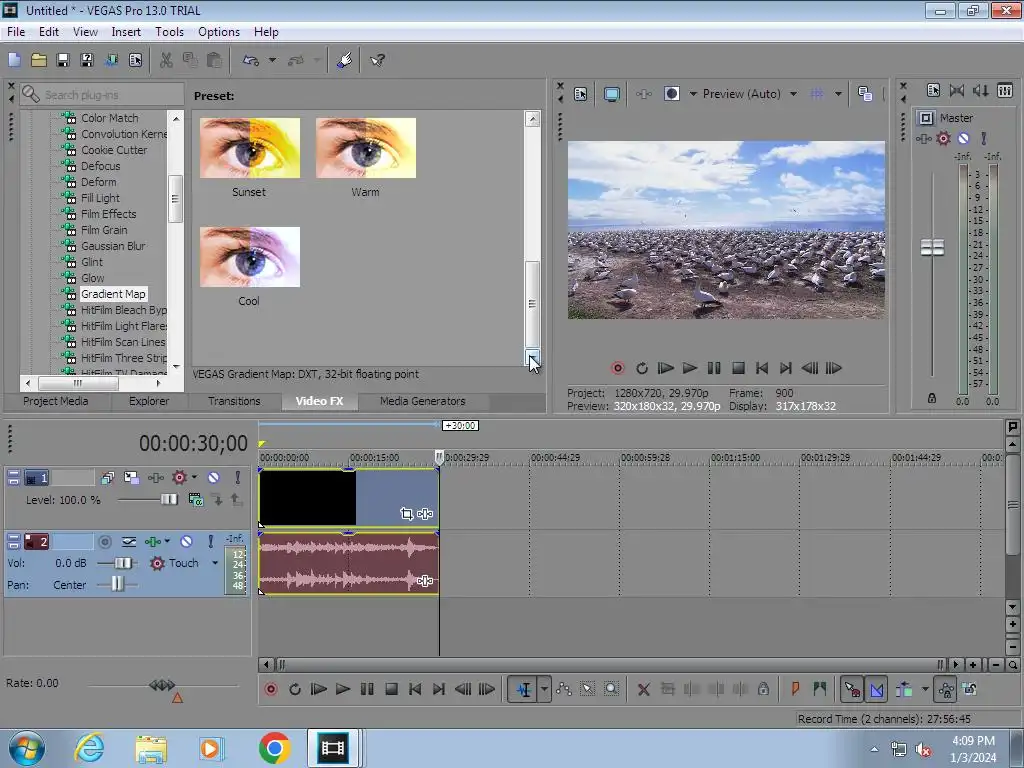Toggle Solo exclamation on video track 1
Screen dimensions: 1024x768
[x=238, y=478]
